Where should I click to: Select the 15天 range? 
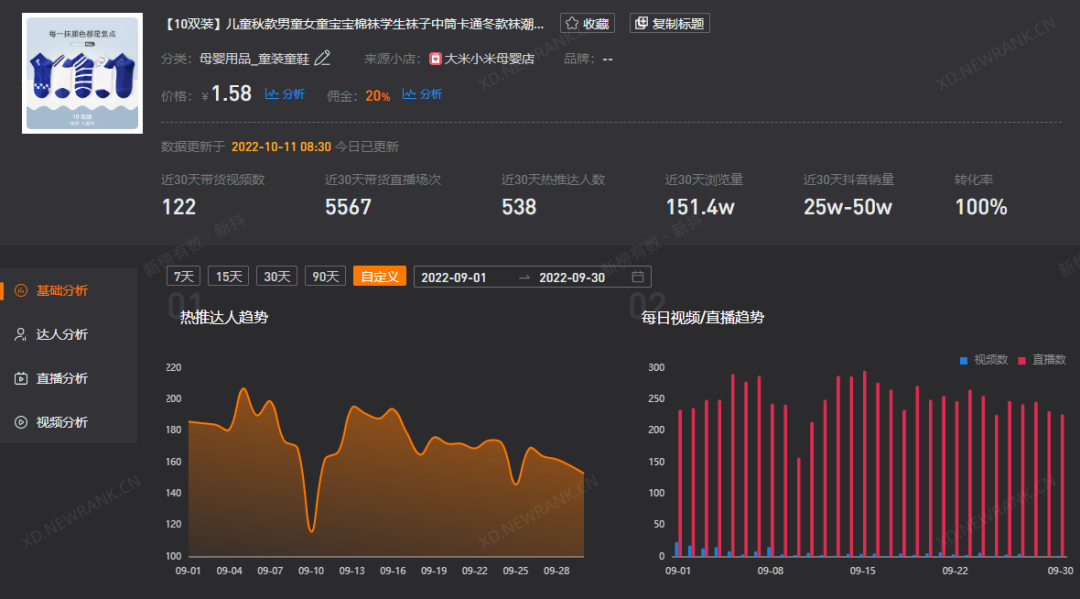point(229,277)
